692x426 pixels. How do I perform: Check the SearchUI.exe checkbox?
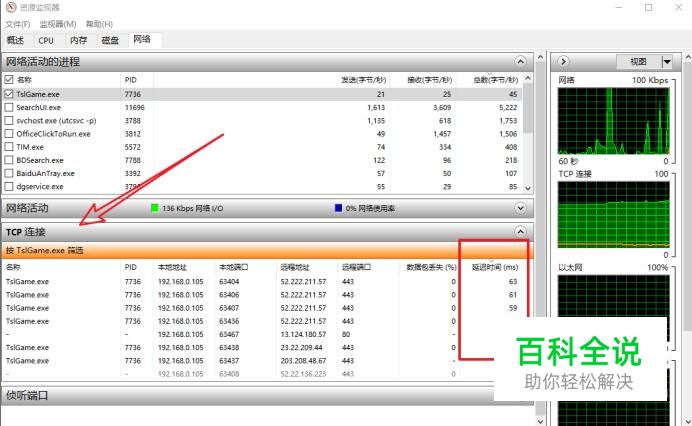[x=8, y=107]
